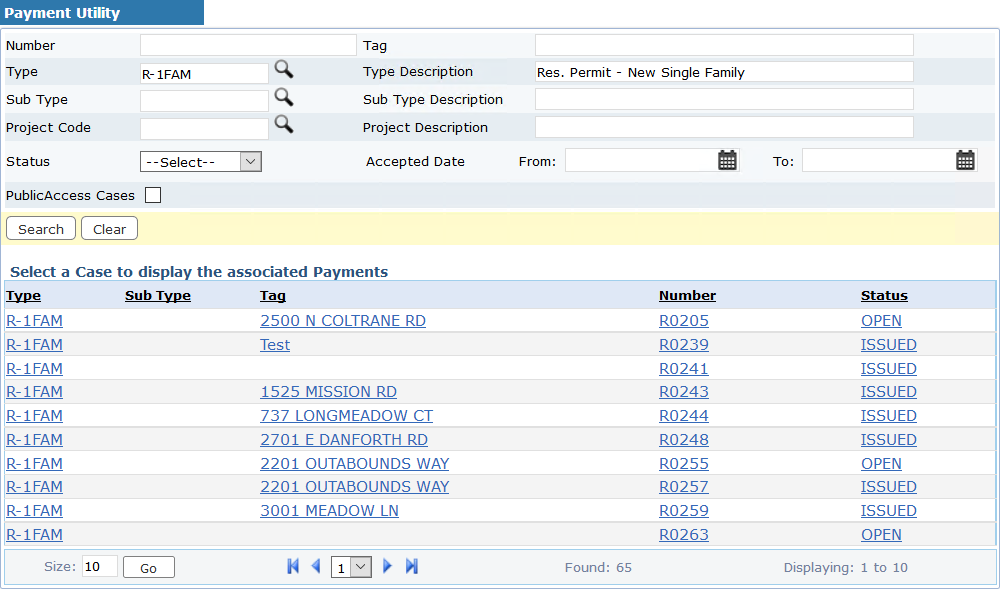The image size is (1000, 589).
Task: Jump to the last results page
Action: click(x=411, y=567)
